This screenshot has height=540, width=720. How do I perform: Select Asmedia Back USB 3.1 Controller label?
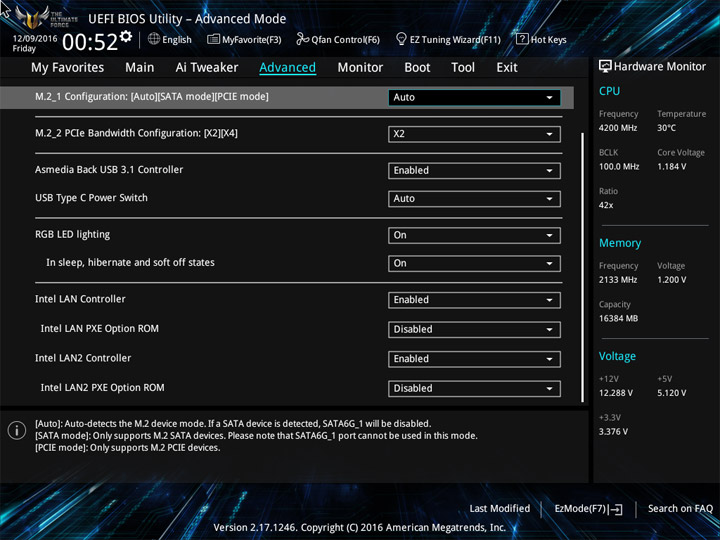109,170
